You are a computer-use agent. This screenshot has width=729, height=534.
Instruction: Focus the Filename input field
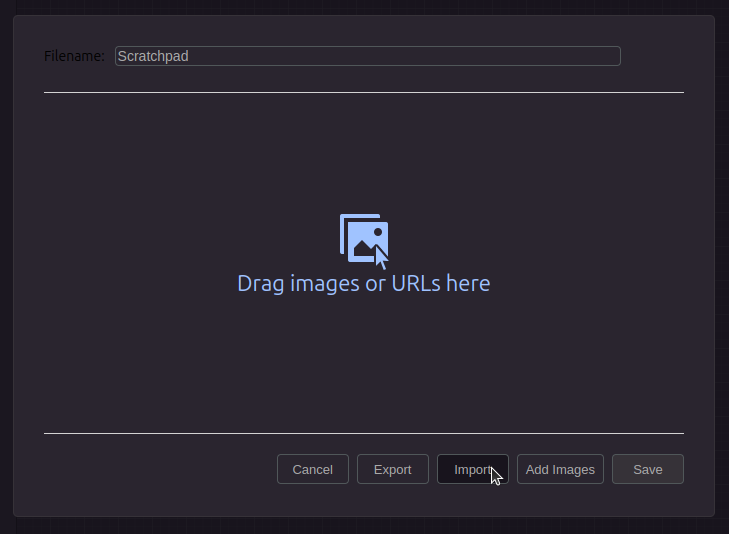point(367,56)
